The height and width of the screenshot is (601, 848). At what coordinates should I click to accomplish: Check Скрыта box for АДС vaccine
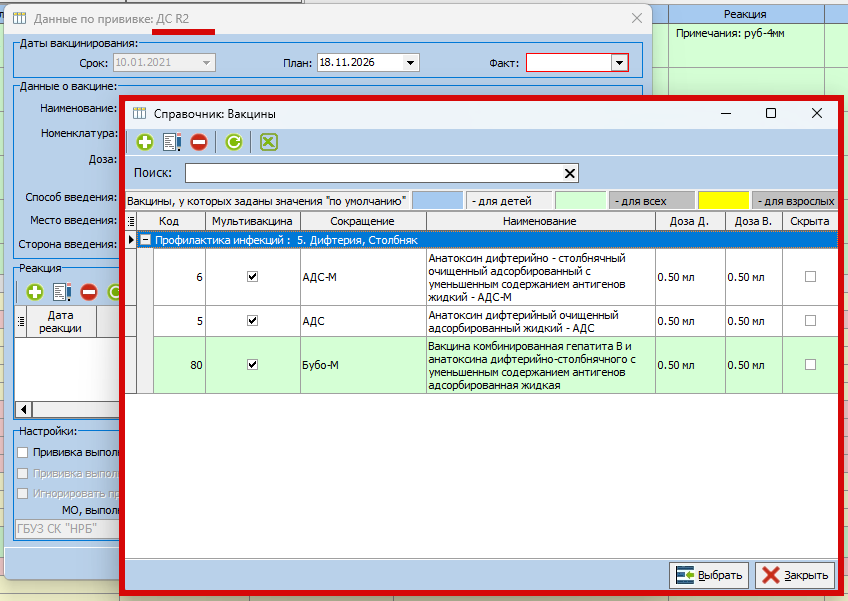(810, 321)
